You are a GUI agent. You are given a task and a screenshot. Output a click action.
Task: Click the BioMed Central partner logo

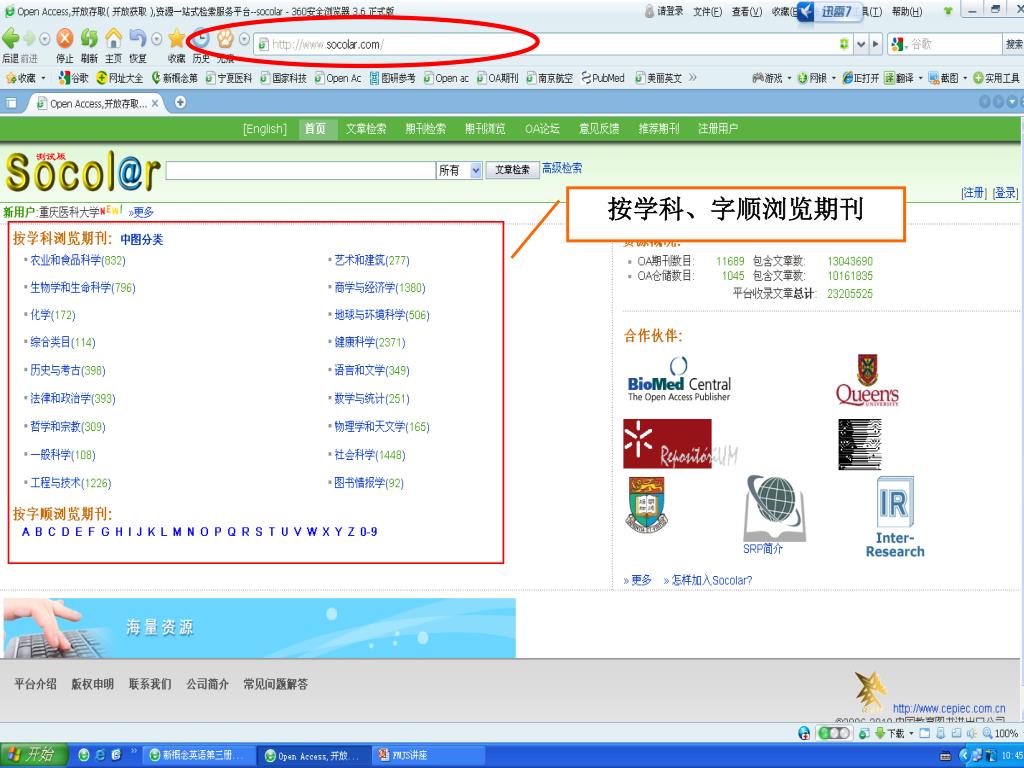tap(679, 380)
